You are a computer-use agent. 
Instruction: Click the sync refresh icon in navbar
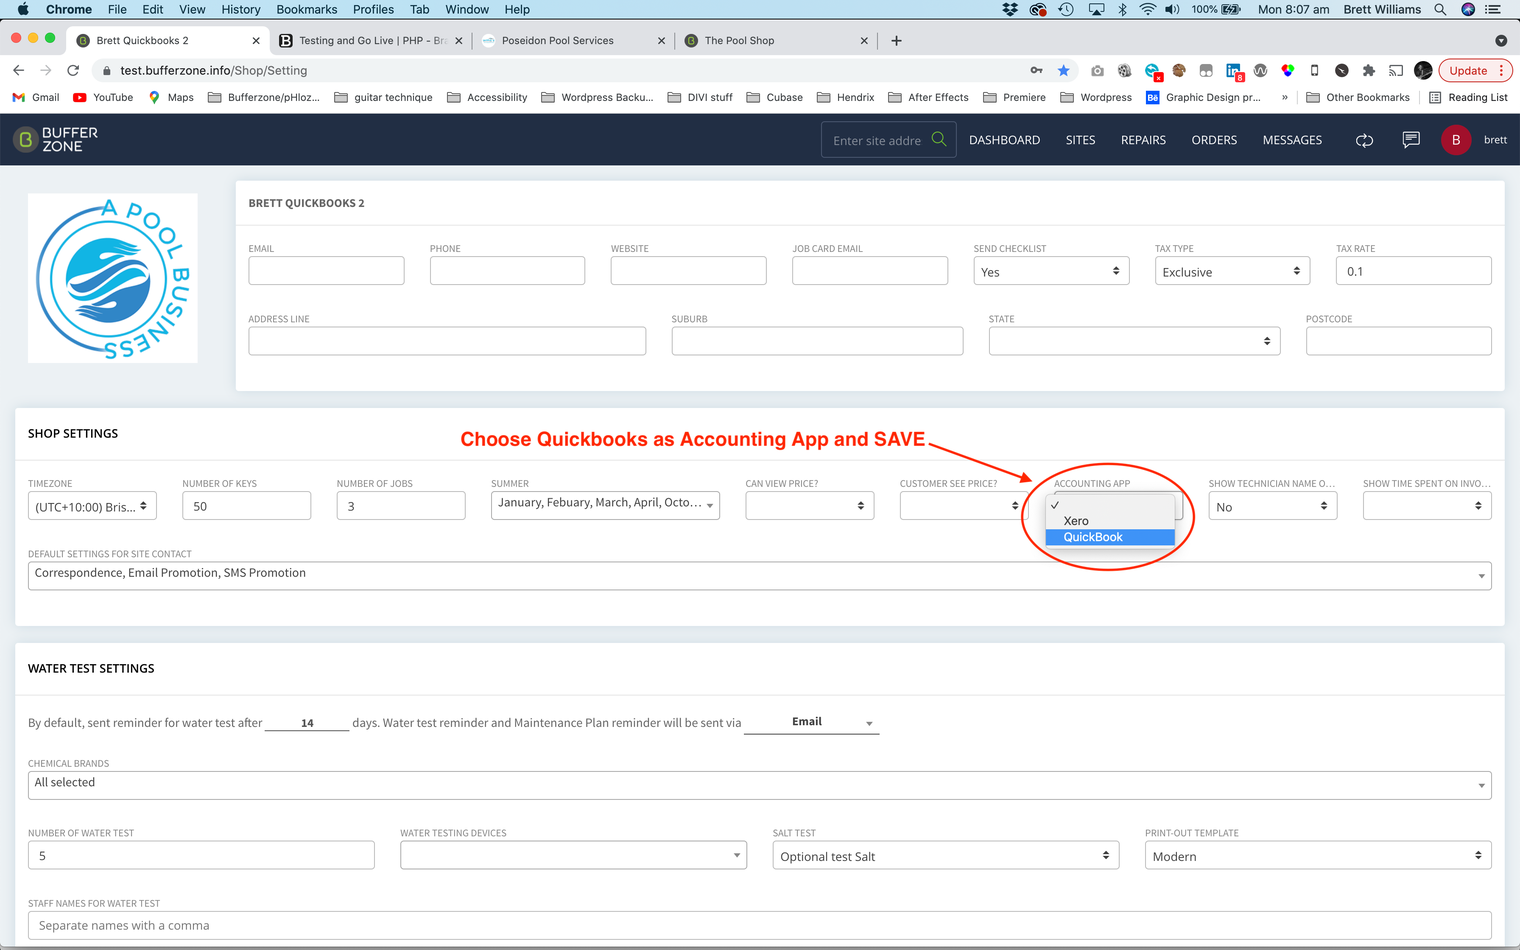click(1364, 140)
